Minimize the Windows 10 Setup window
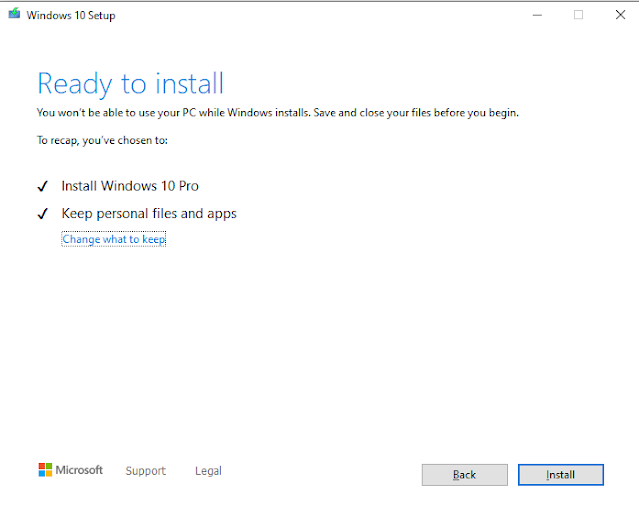This screenshot has height=506, width=639. tap(537, 15)
